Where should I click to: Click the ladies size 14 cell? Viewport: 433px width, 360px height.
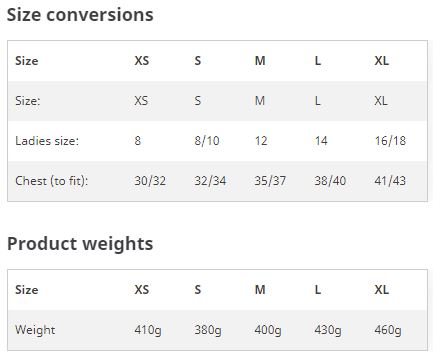tap(321, 141)
